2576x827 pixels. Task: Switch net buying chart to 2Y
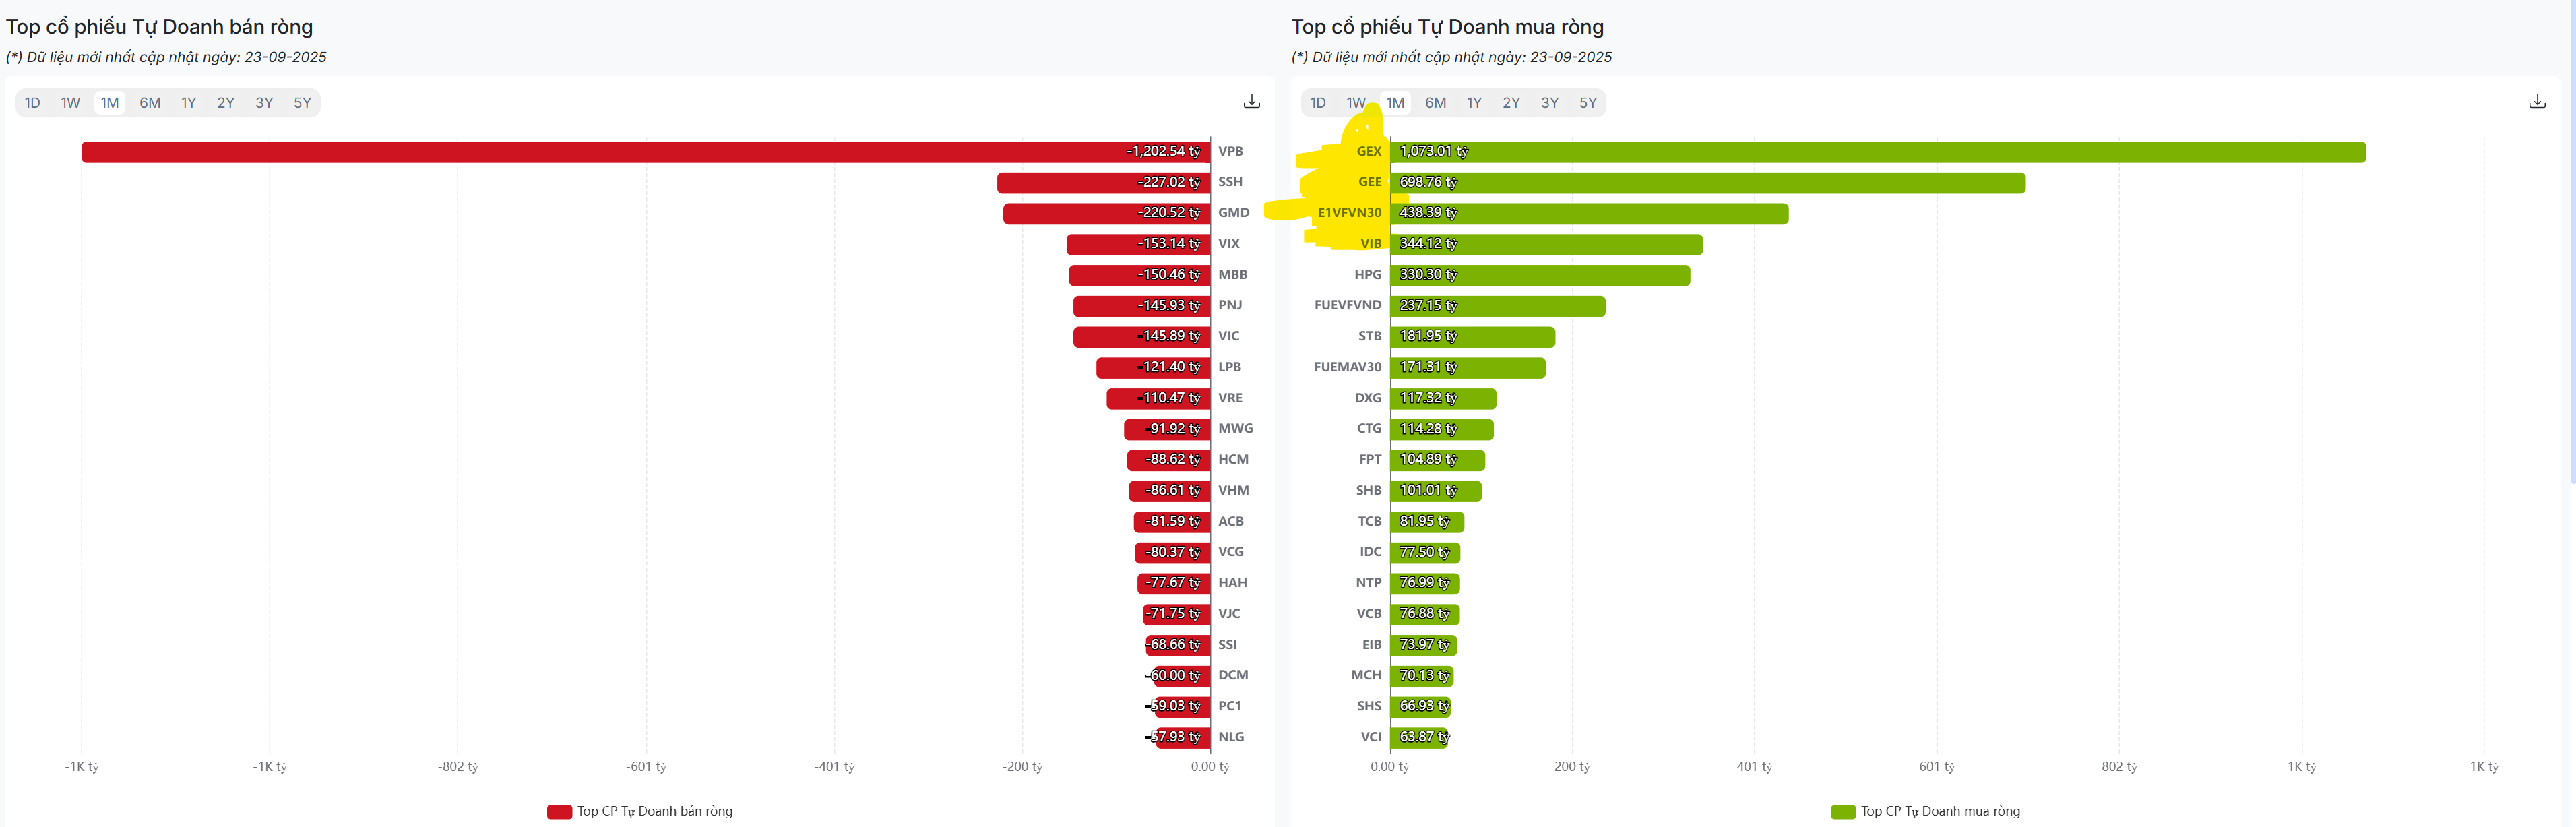[x=1511, y=103]
